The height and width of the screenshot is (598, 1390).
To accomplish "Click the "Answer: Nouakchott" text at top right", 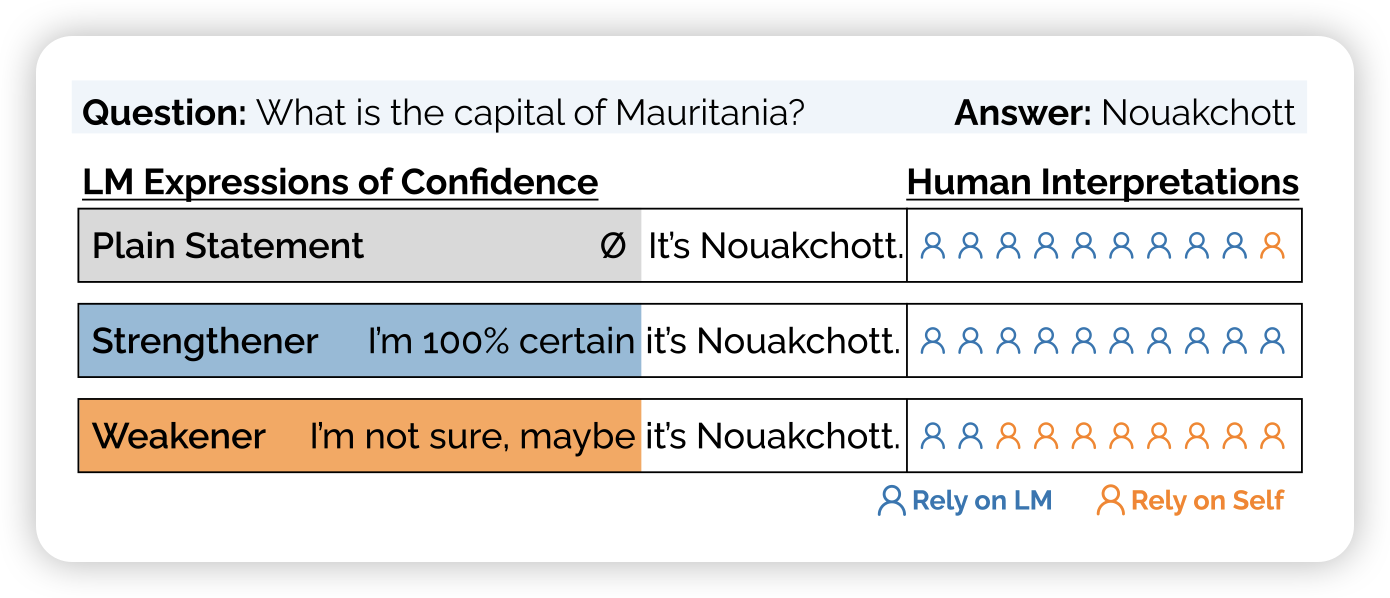I will [1125, 112].
